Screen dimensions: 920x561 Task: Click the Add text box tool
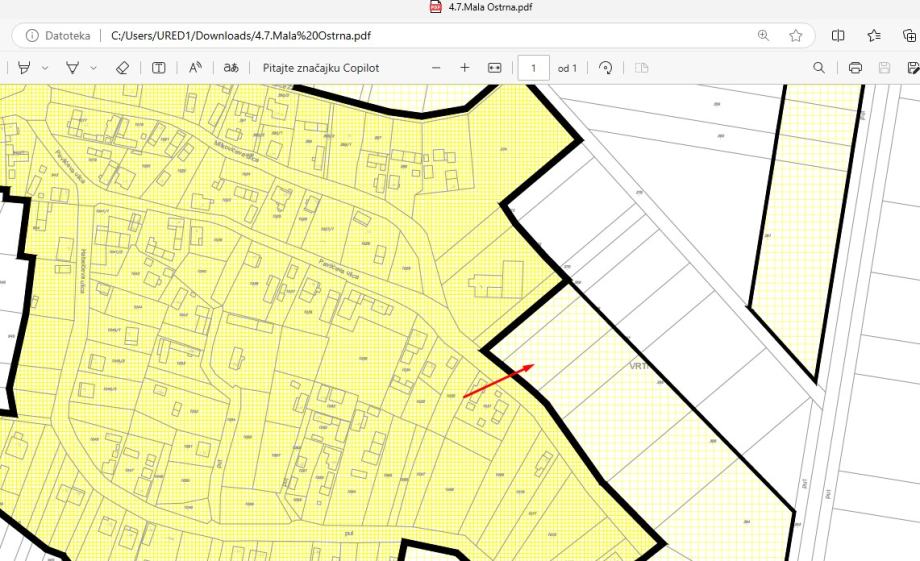click(x=159, y=68)
